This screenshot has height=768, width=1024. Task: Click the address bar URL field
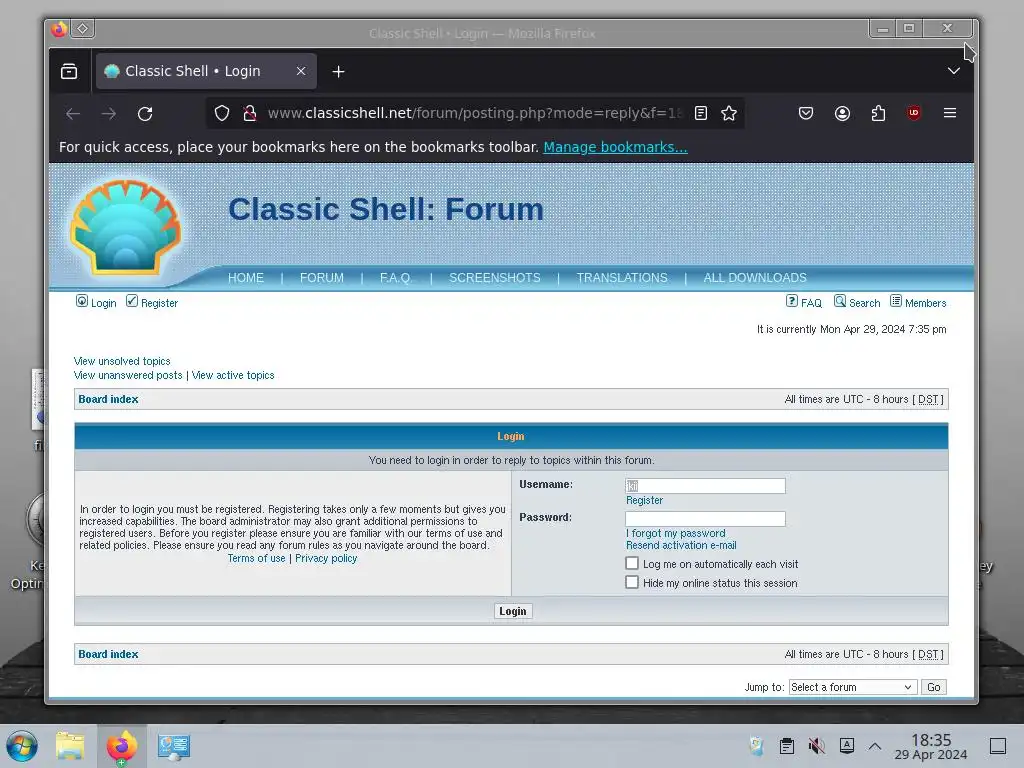(473, 114)
